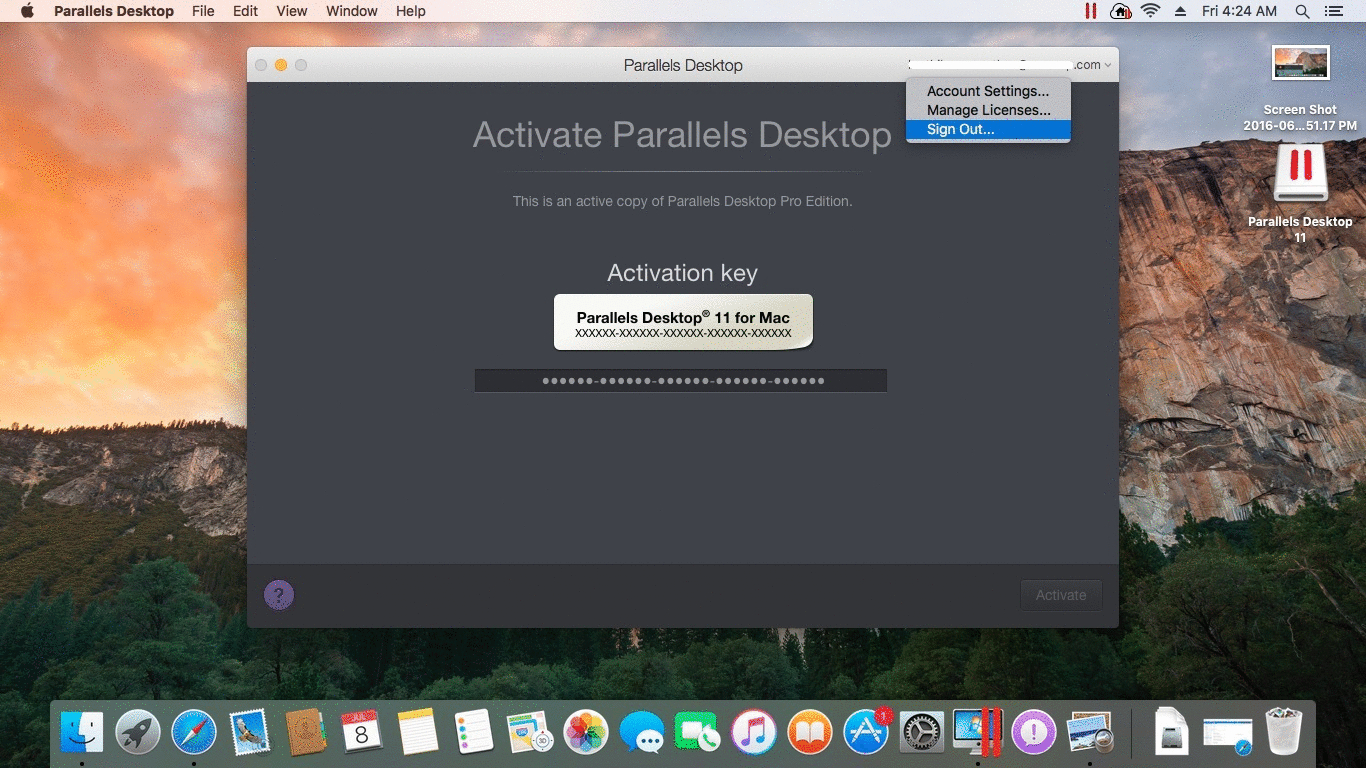Open the Help menu in the menu bar
Image resolution: width=1366 pixels, height=768 pixels.
410,11
